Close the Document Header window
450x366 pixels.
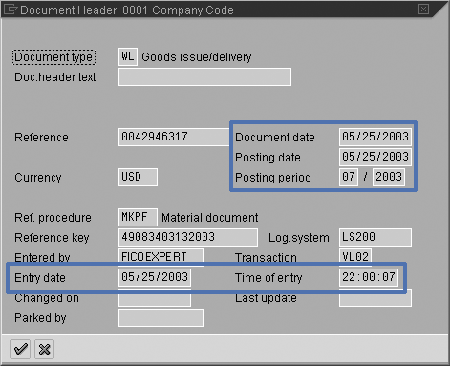tap(423, 9)
